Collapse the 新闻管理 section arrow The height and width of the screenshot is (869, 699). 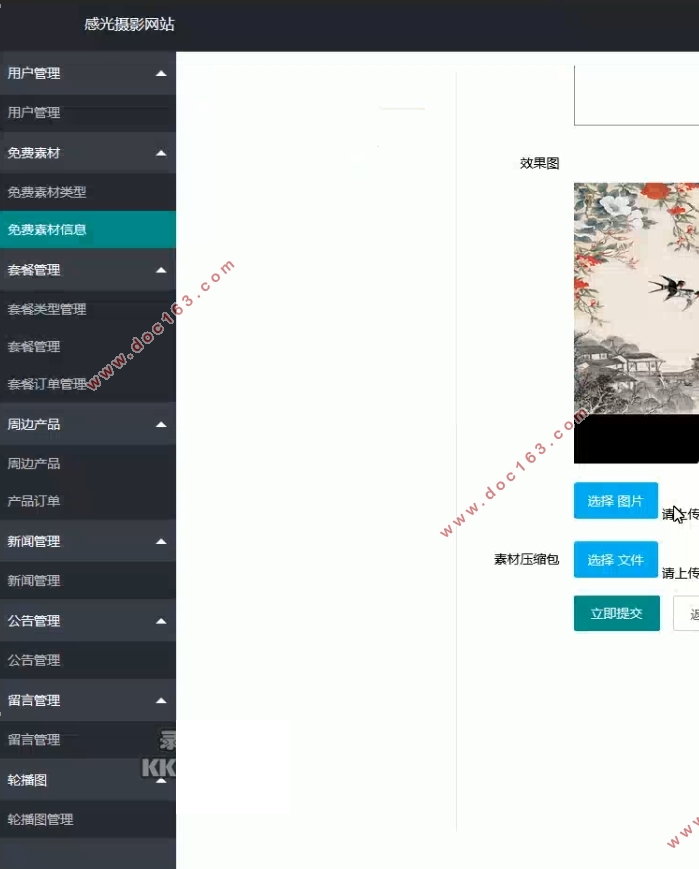point(161,541)
